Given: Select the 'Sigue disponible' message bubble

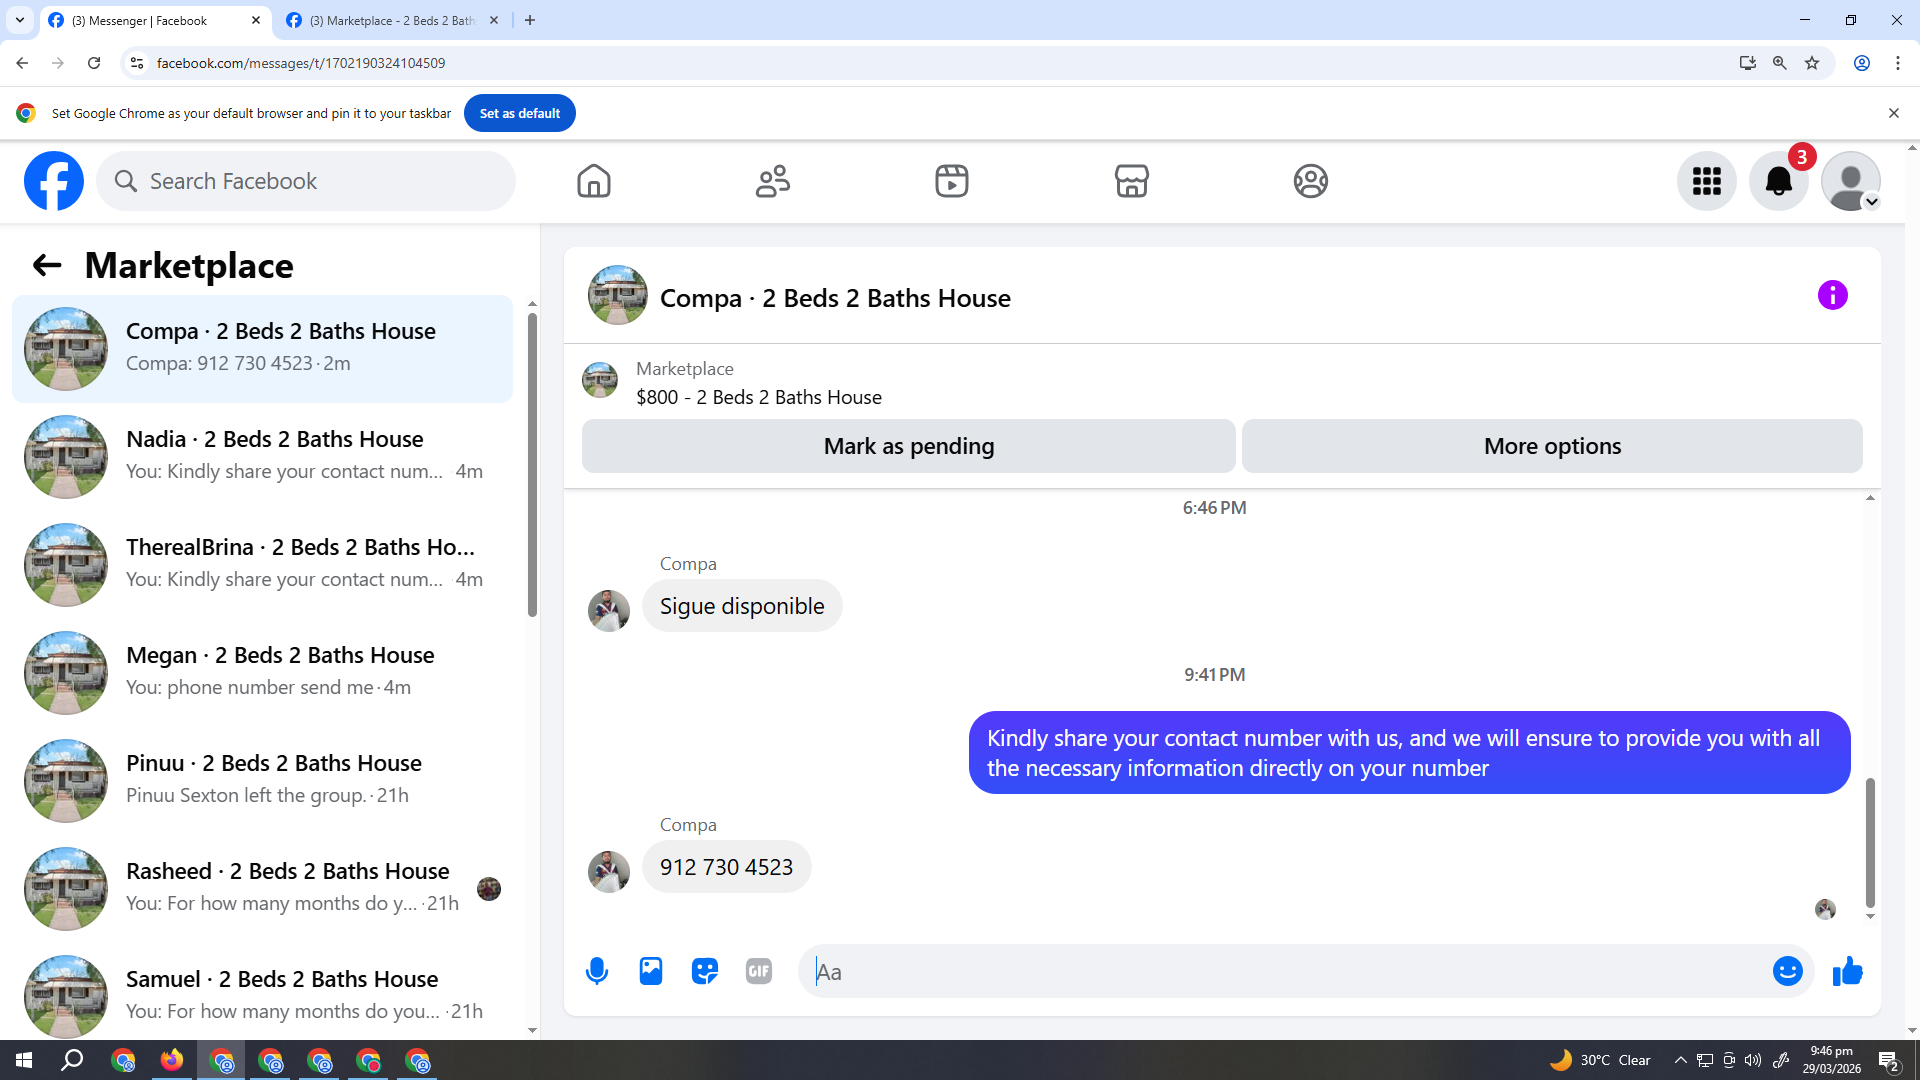Looking at the screenshot, I should pos(742,606).
